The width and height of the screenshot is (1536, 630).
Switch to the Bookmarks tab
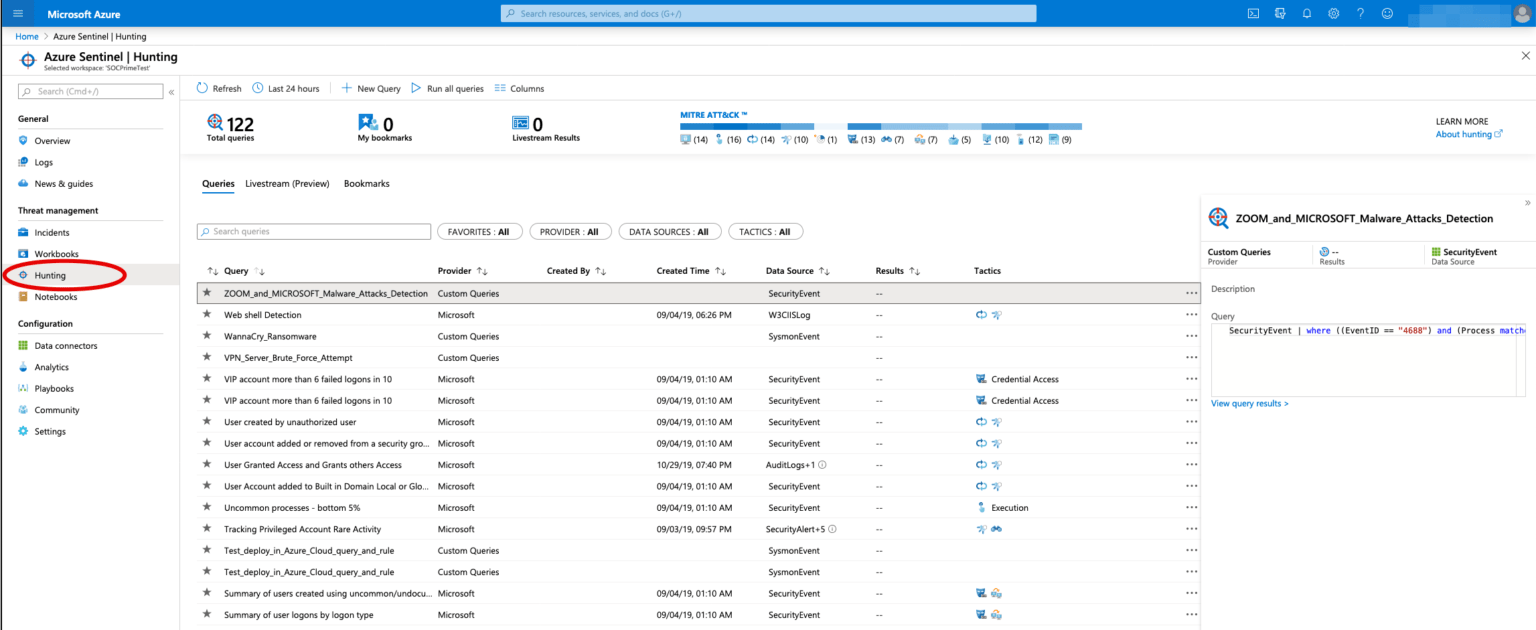pyautogui.click(x=368, y=183)
